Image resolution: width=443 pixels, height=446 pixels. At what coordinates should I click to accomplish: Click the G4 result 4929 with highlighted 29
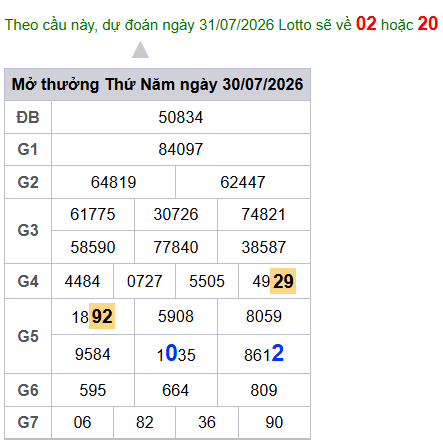(x=274, y=281)
